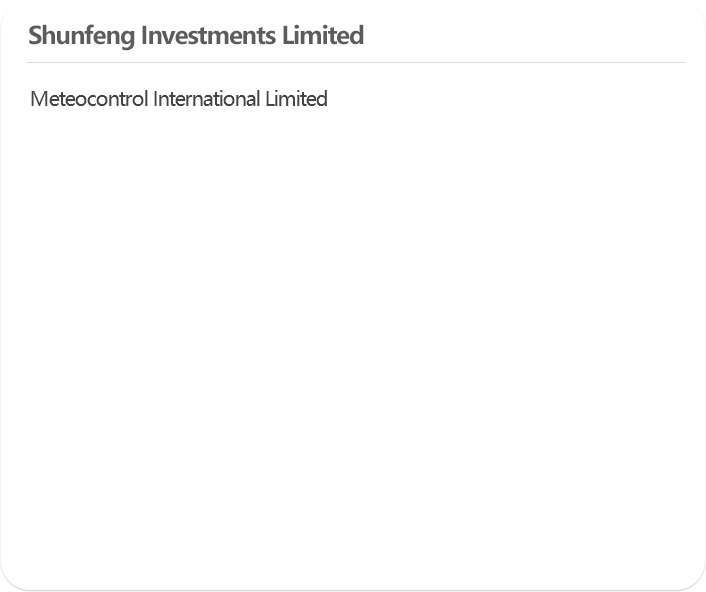
Task: Click the capital I of International
Action: pos(155,99)
